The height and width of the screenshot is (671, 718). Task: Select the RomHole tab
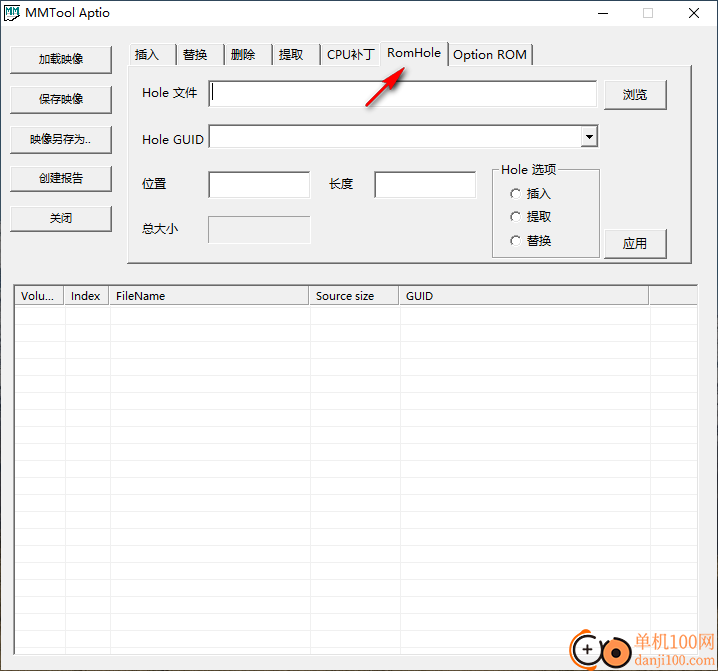(x=414, y=54)
